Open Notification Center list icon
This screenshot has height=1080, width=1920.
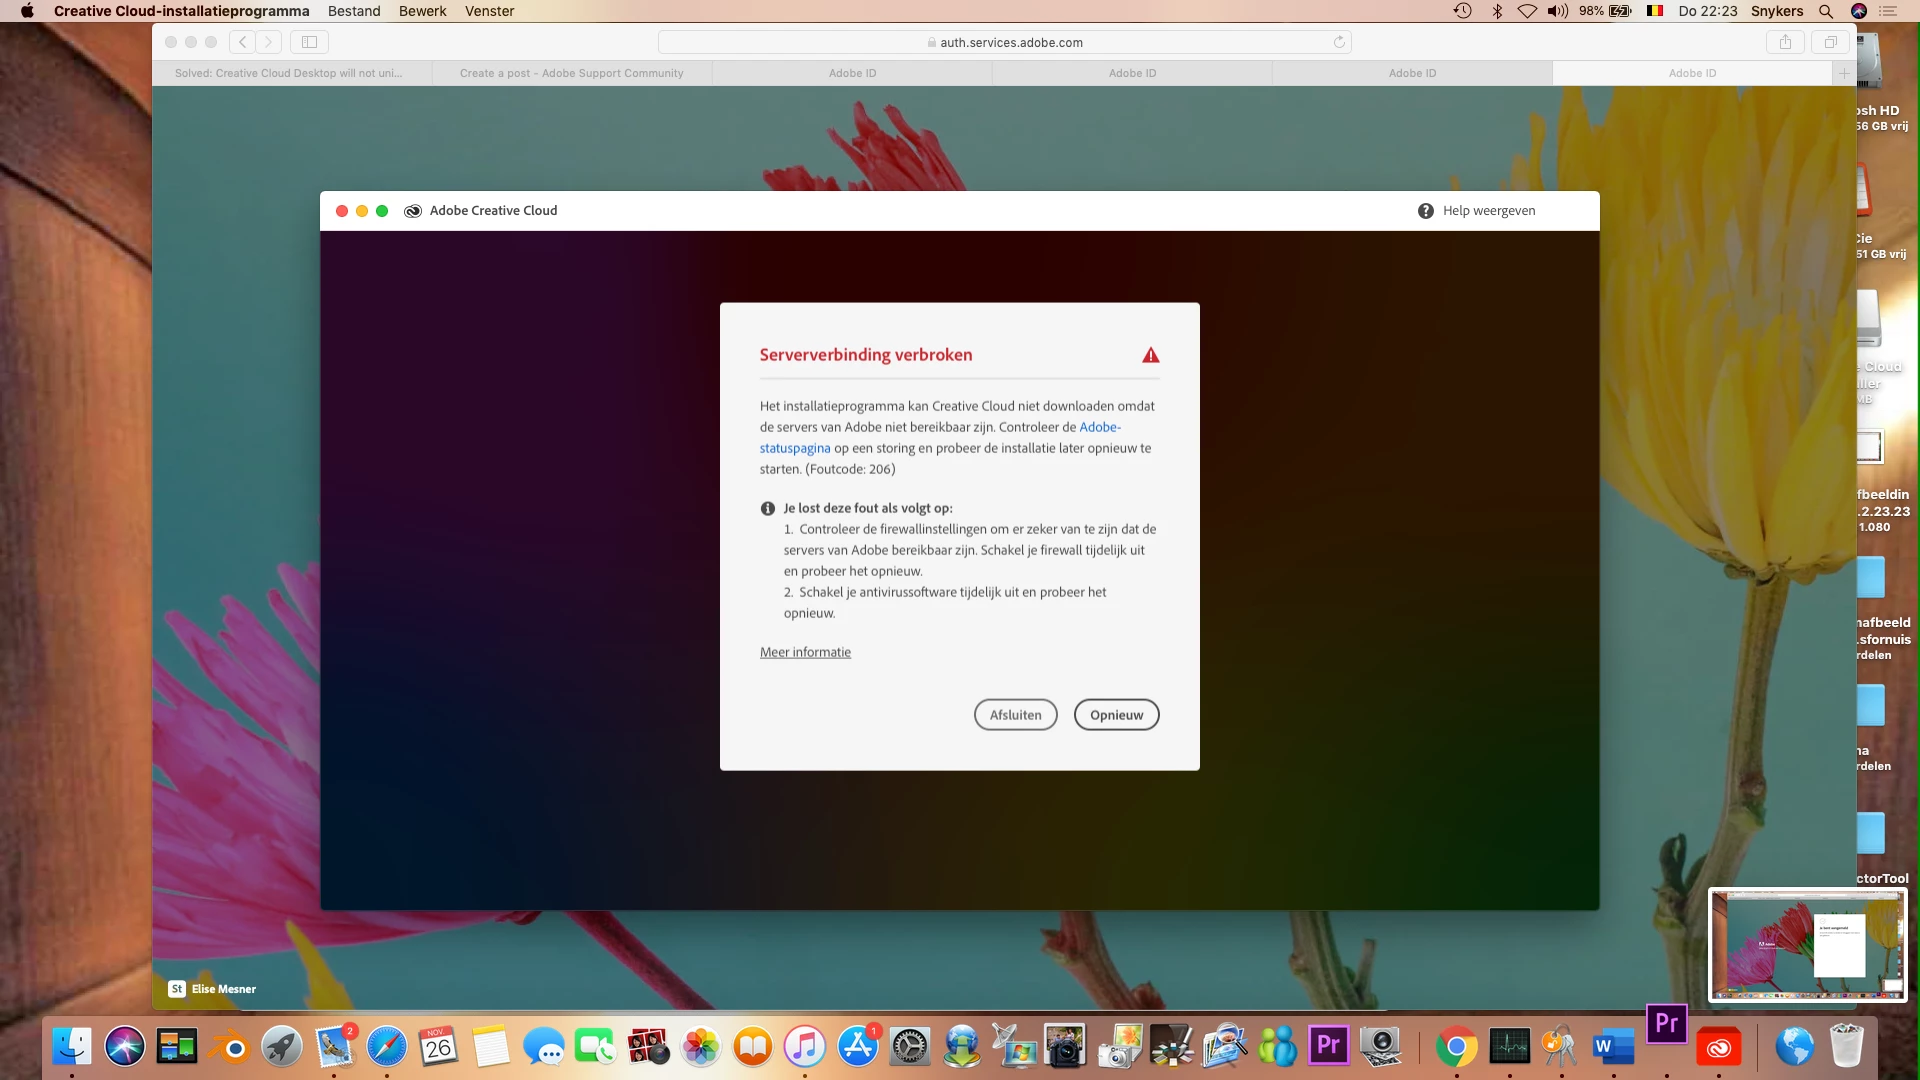1888,11
